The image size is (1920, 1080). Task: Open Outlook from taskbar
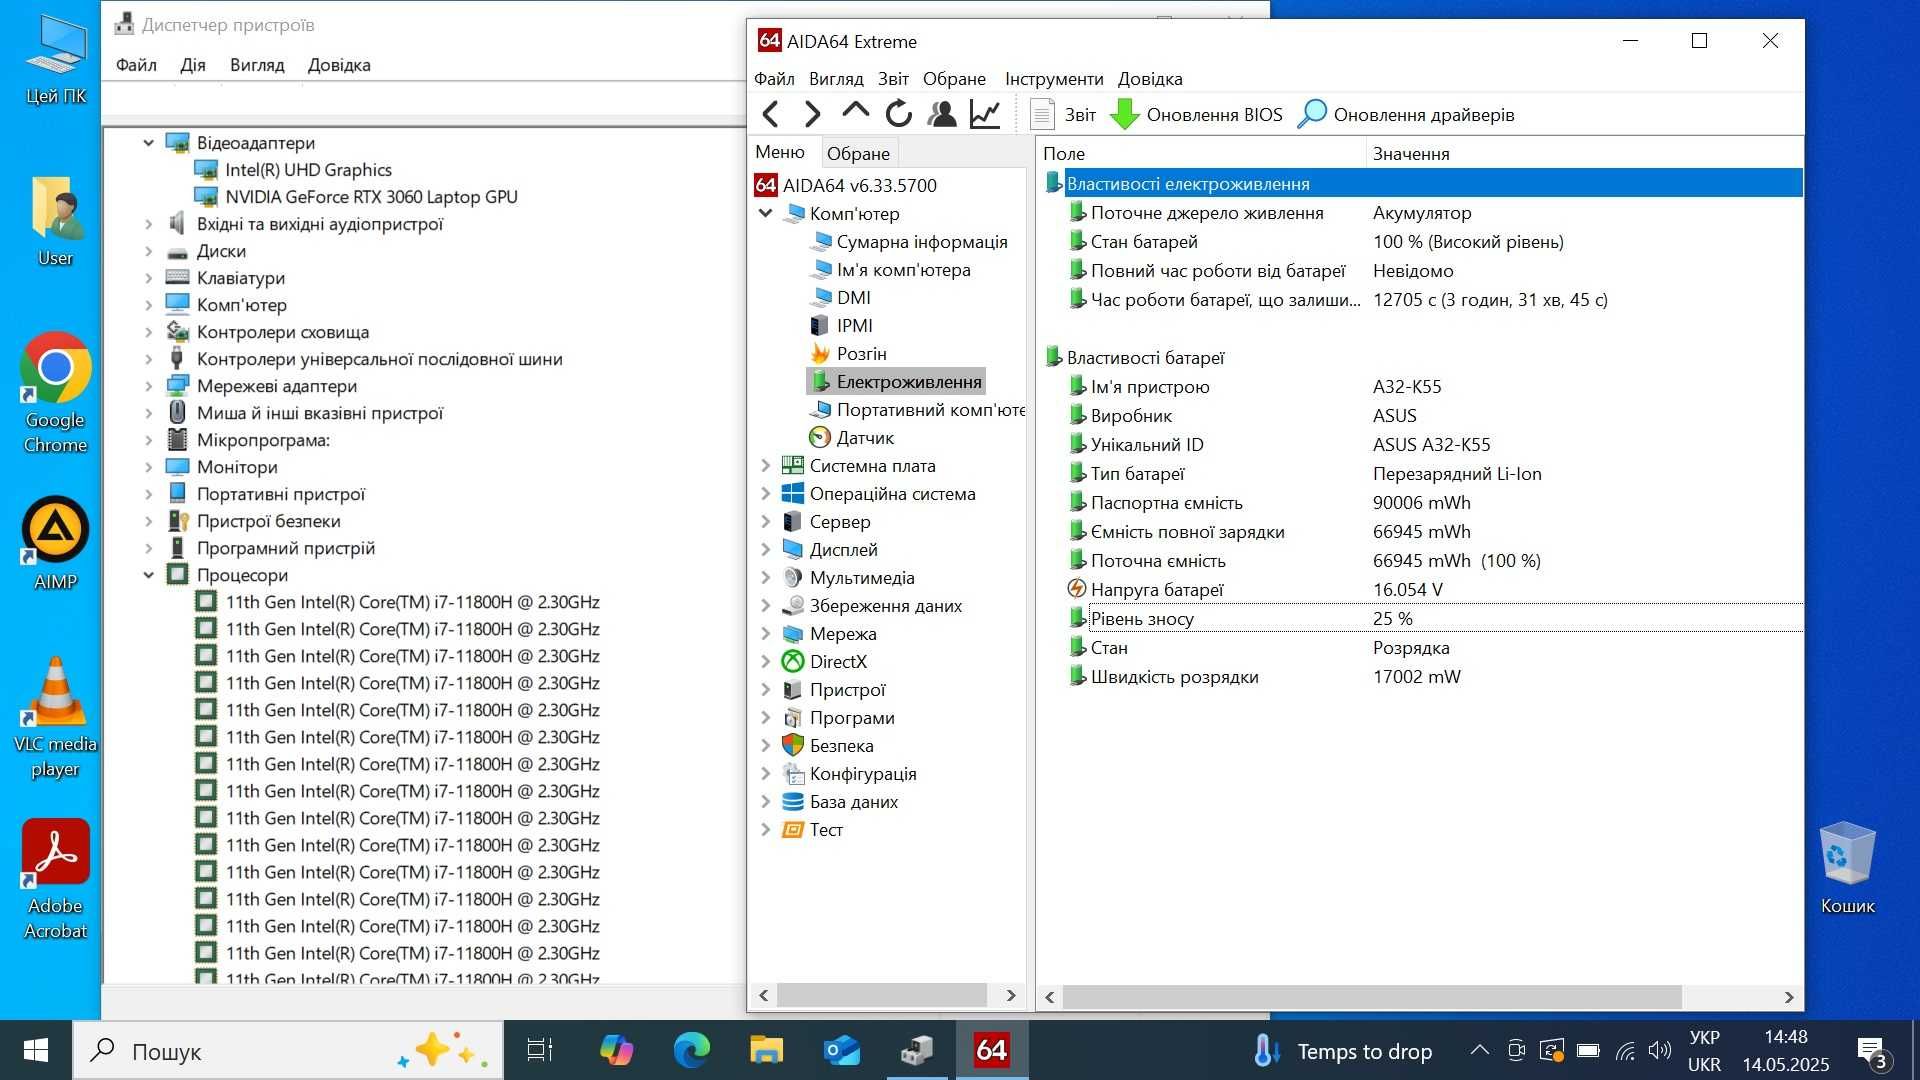(841, 1050)
